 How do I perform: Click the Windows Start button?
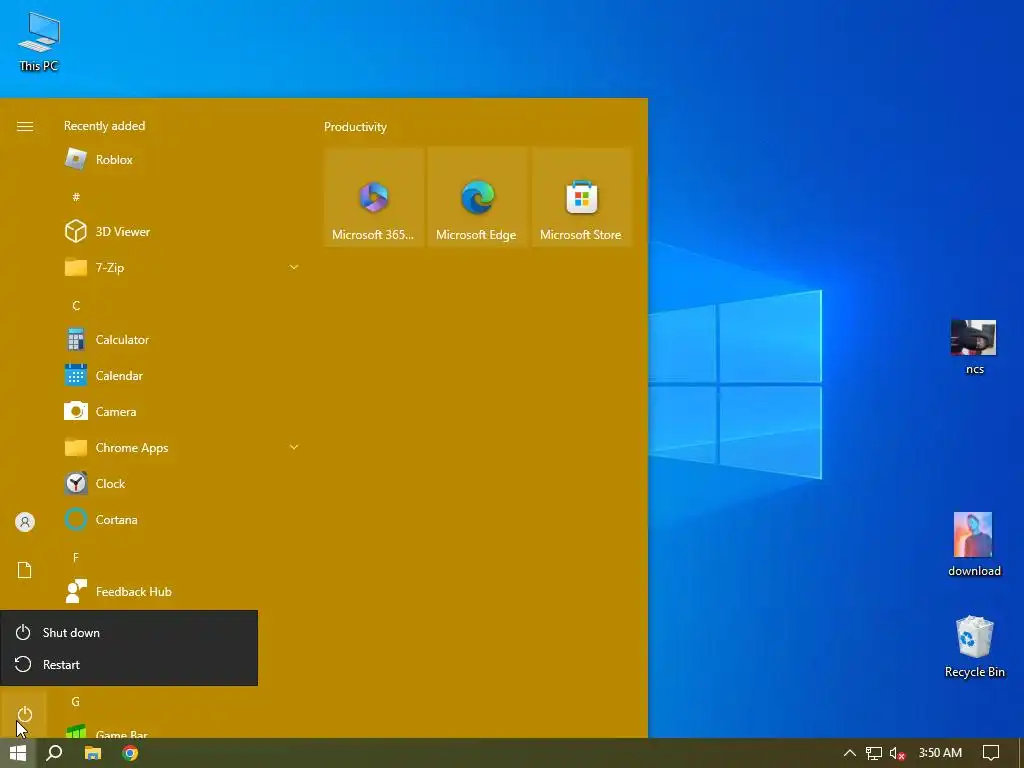click(x=18, y=753)
